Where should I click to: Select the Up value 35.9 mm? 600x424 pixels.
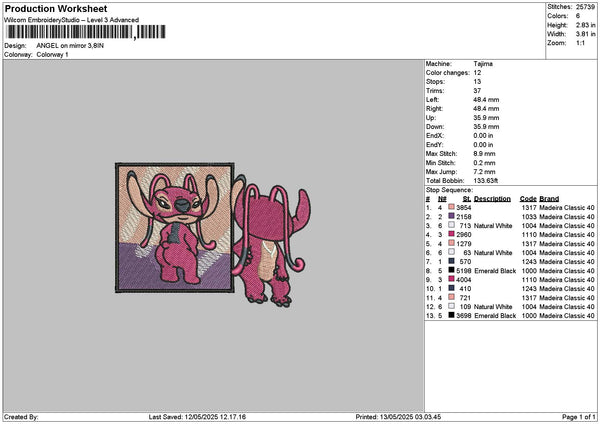pos(486,118)
